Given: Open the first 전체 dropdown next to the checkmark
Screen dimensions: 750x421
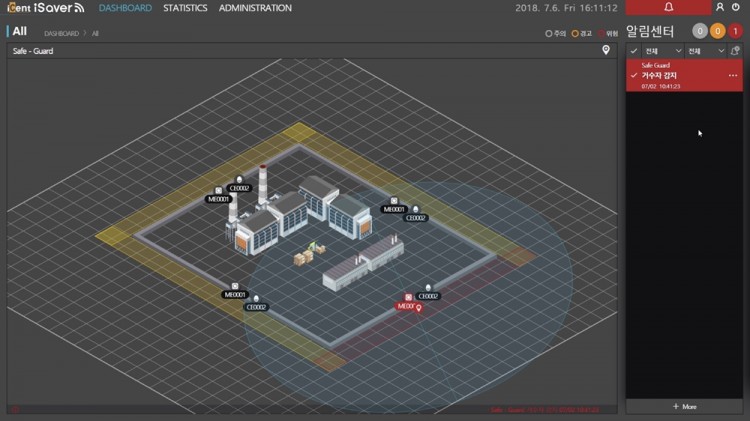Looking at the screenshot, I should (x=663, y=51).
